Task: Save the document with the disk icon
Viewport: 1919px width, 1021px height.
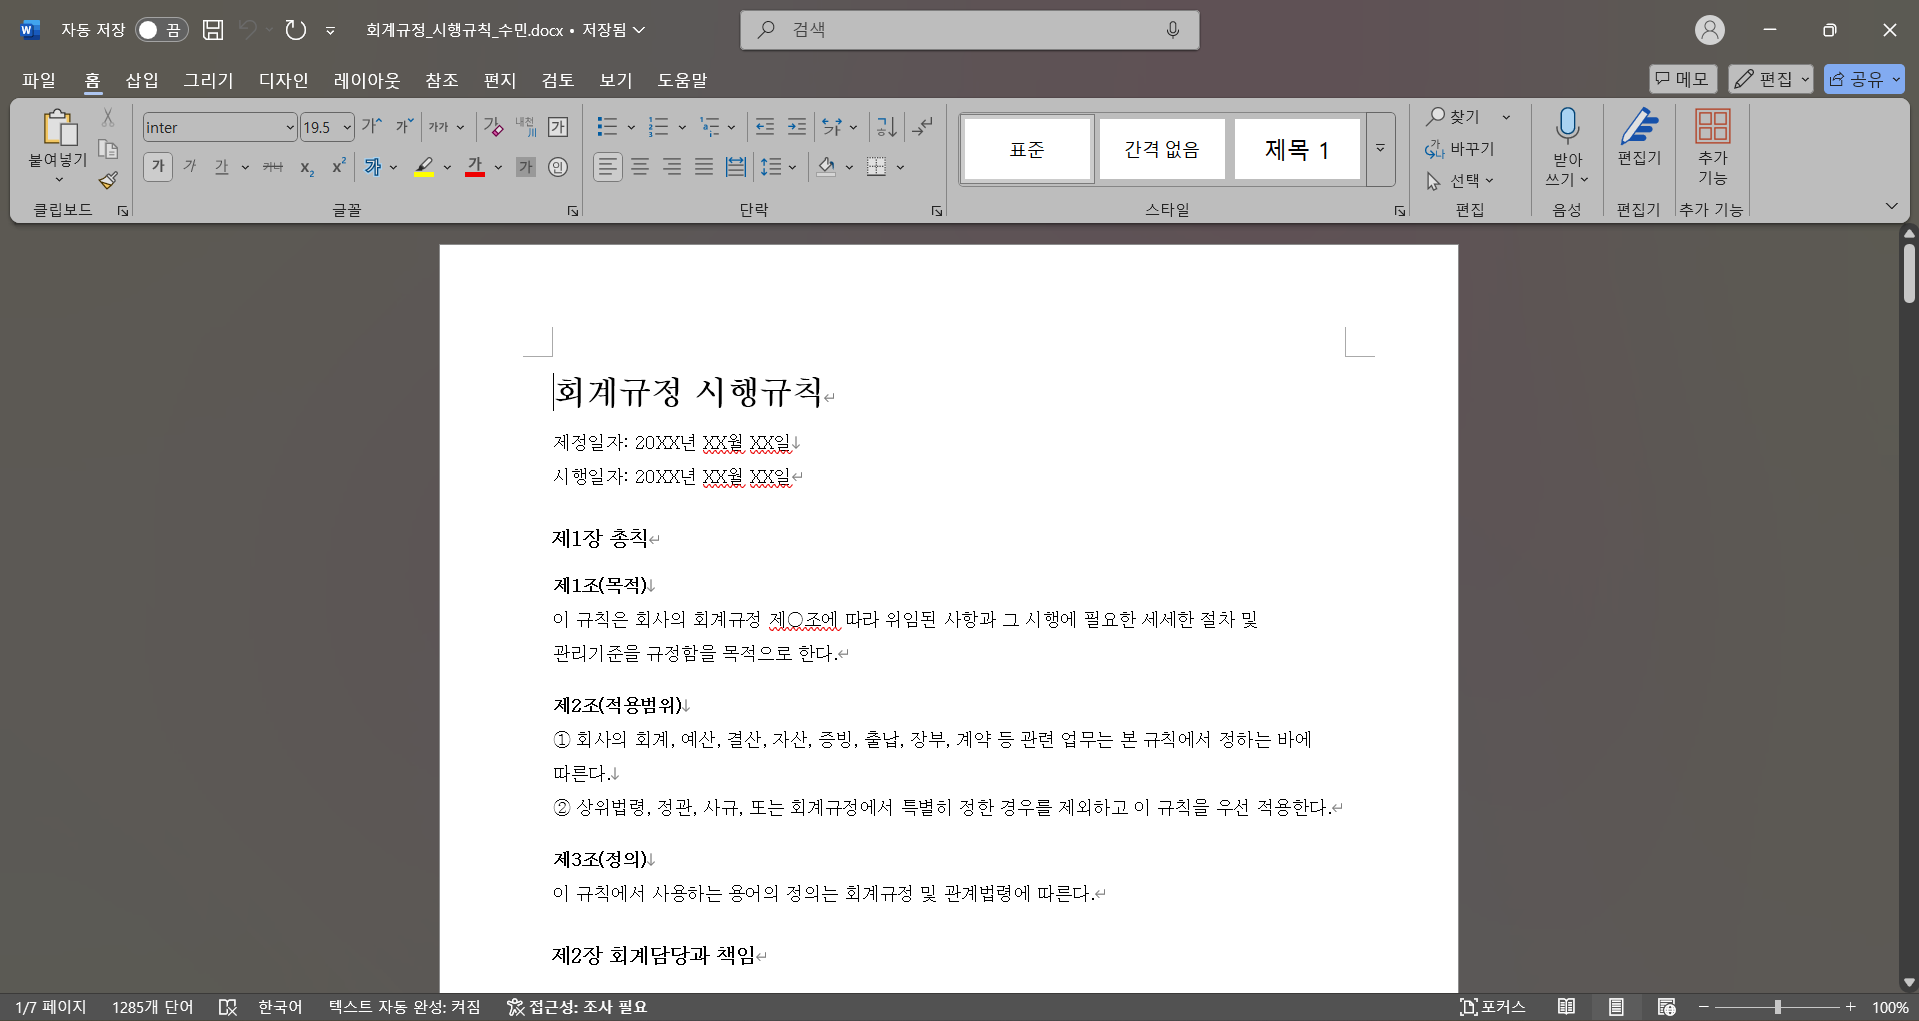Action: (x=213, y=30)
